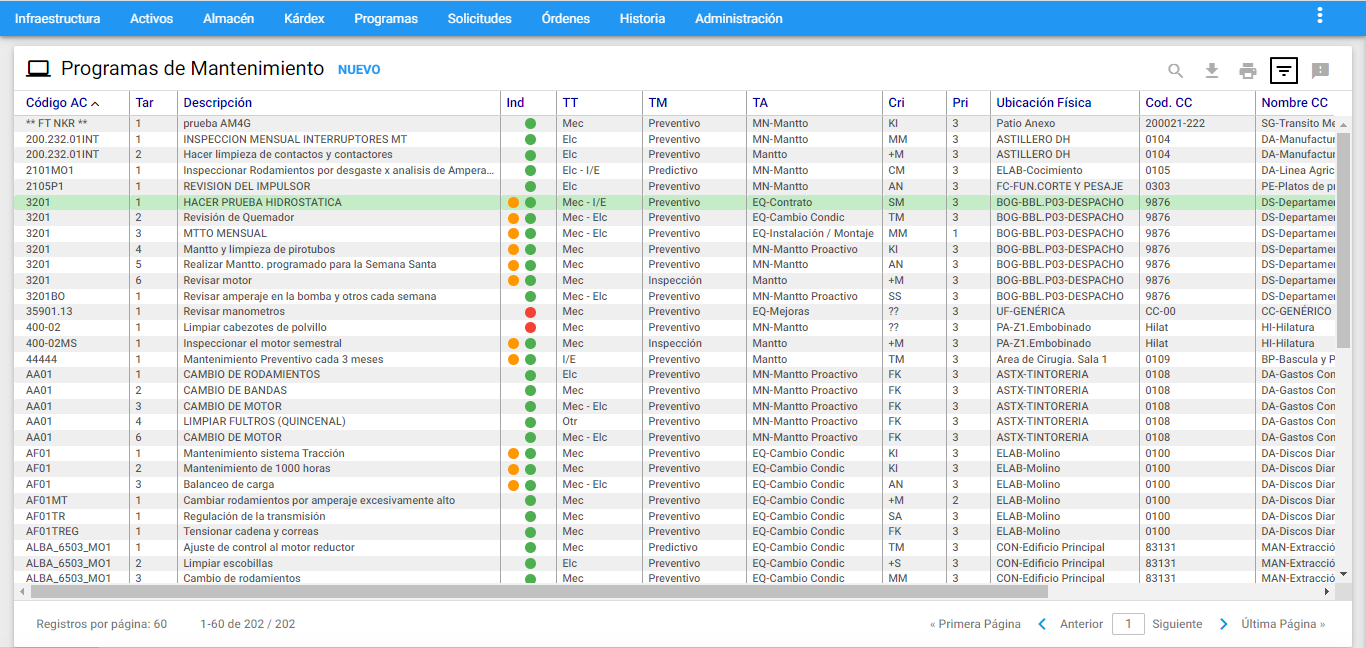Open the Programas menu
Screen dimensions: 1366x648
(386, 18)
